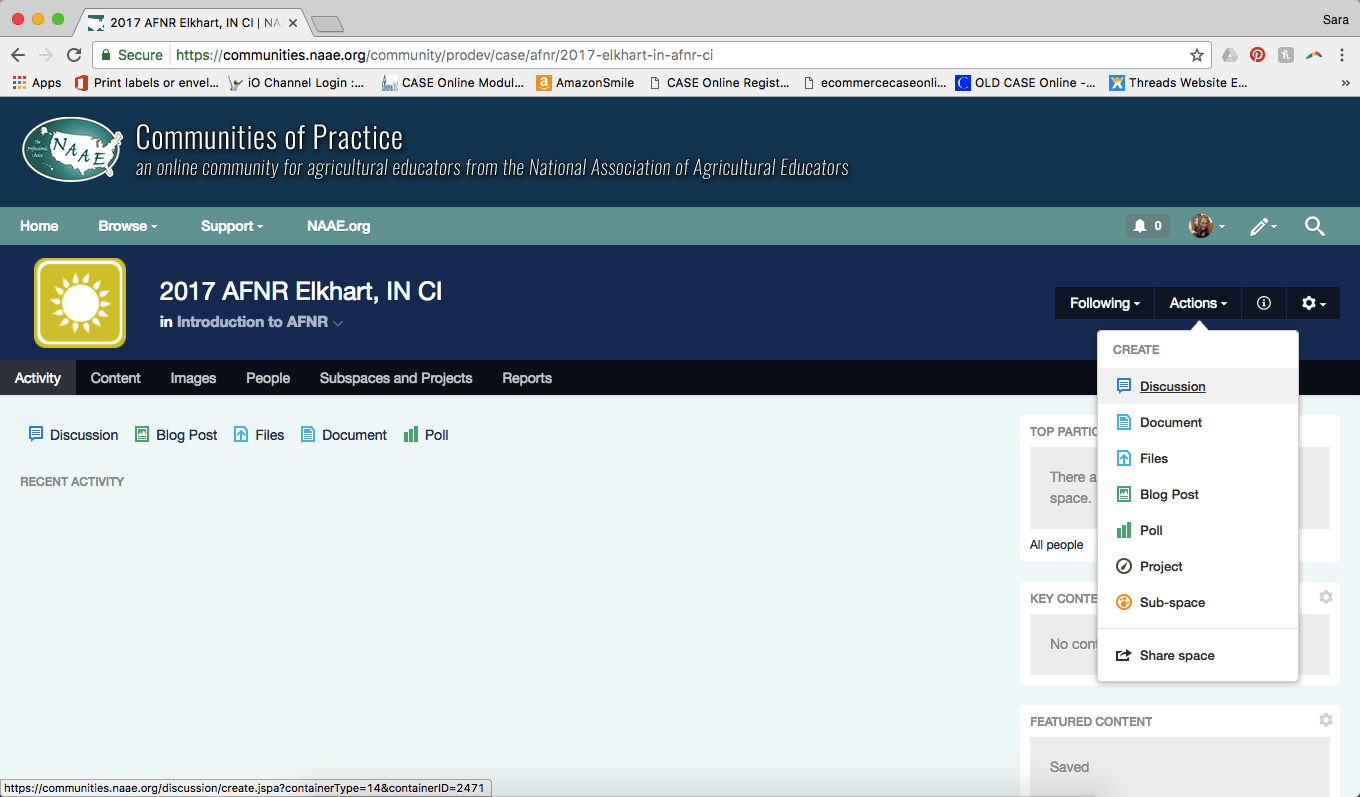Click the yellow sun space avatar
Screen dimensions: 1360x797
(80, 303)
